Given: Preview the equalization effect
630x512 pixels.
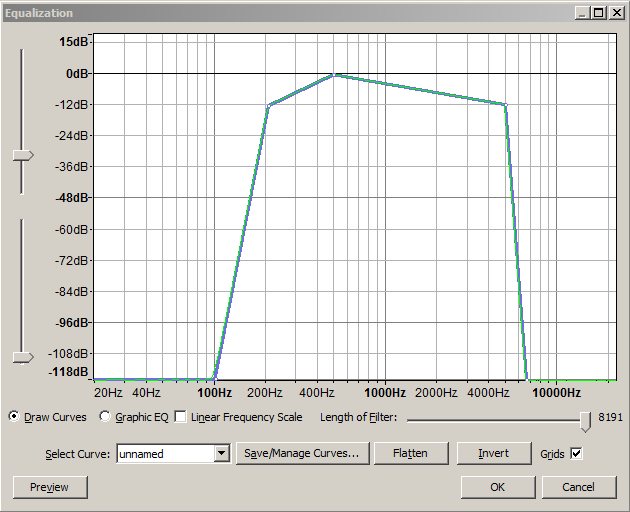Looking at the screenshot, I should coord(49,487).
